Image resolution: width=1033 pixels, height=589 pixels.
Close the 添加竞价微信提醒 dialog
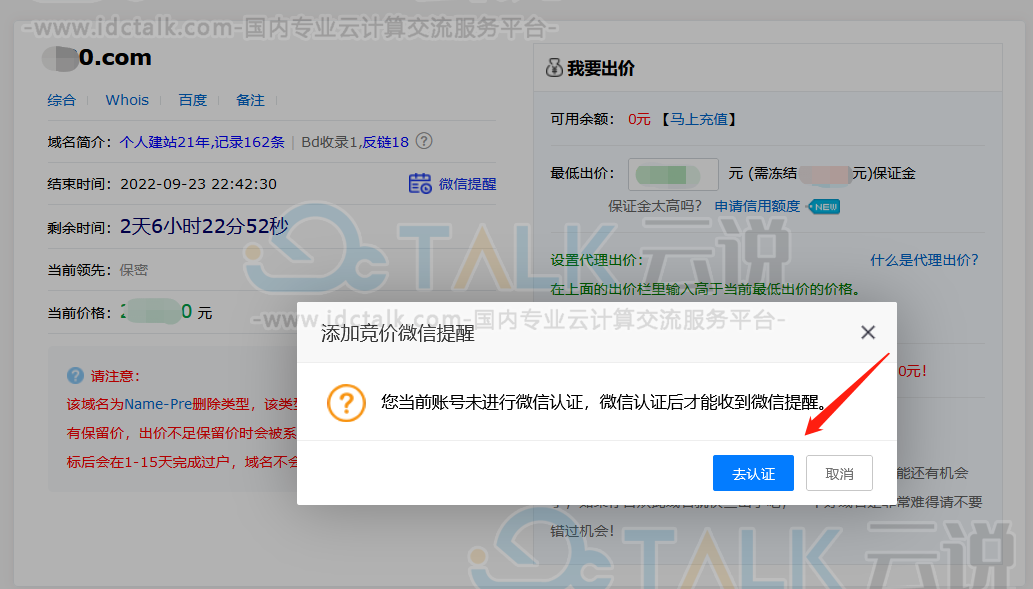[x=868, y=333]
